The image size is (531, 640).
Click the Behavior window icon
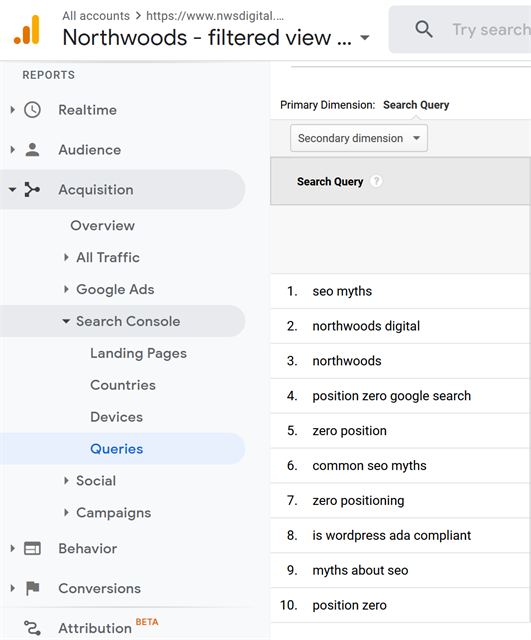pyautogui.click(x=32, y=548)
